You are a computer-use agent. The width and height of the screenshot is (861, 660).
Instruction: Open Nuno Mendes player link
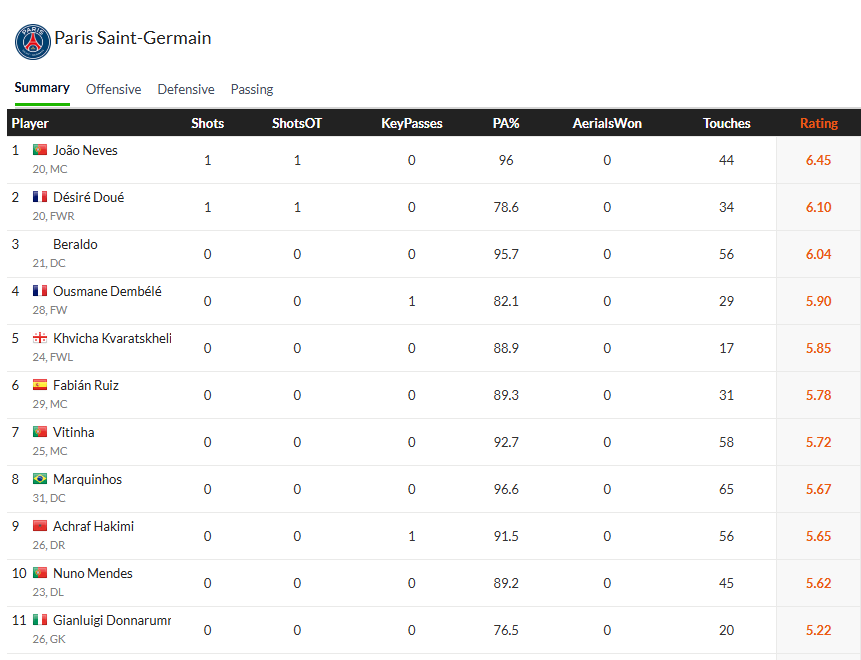pos(93,573)
